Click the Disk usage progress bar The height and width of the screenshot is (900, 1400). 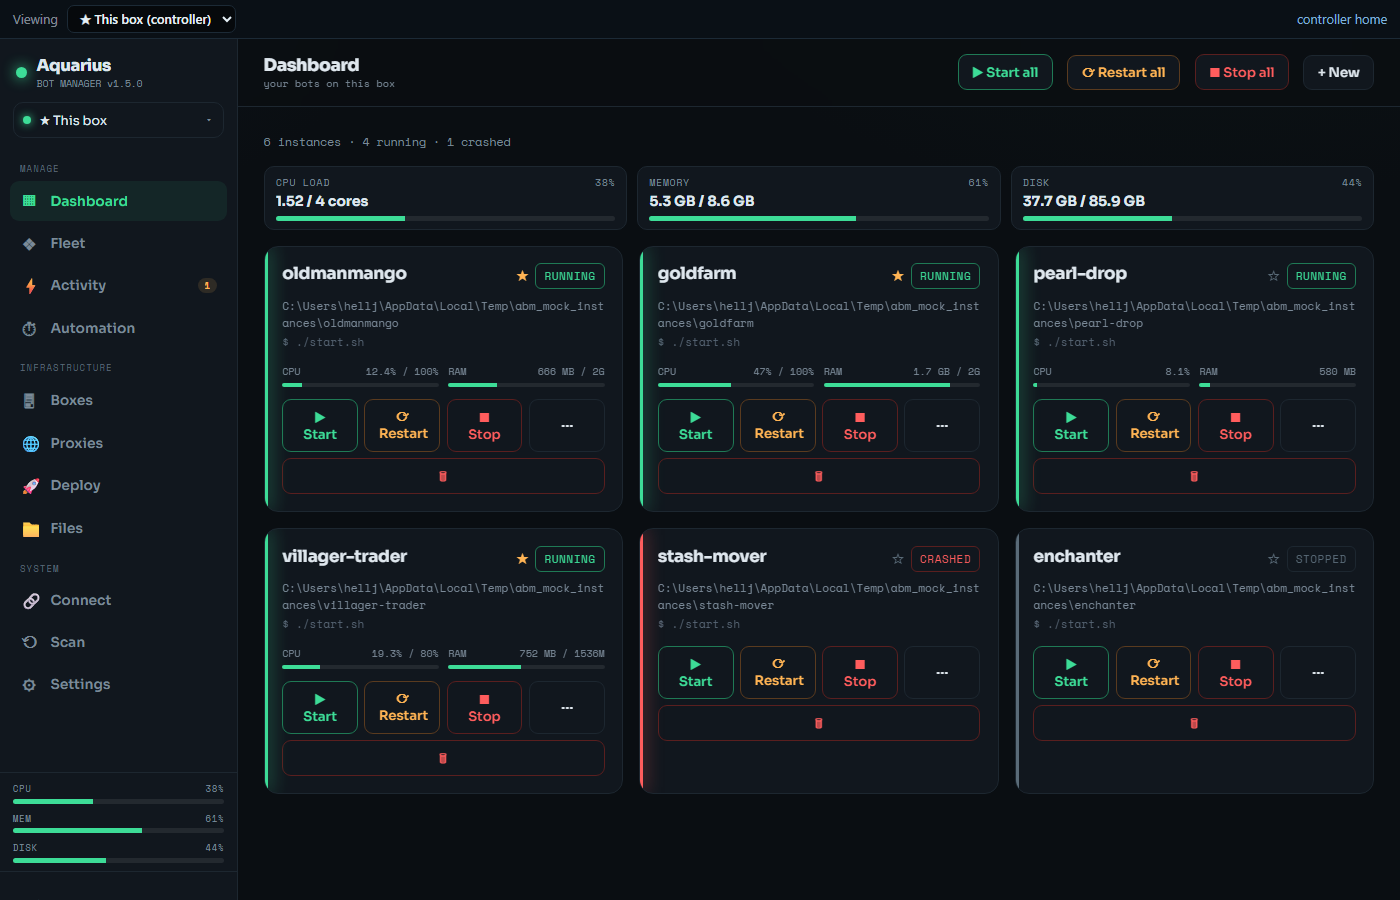point(1192,218)
